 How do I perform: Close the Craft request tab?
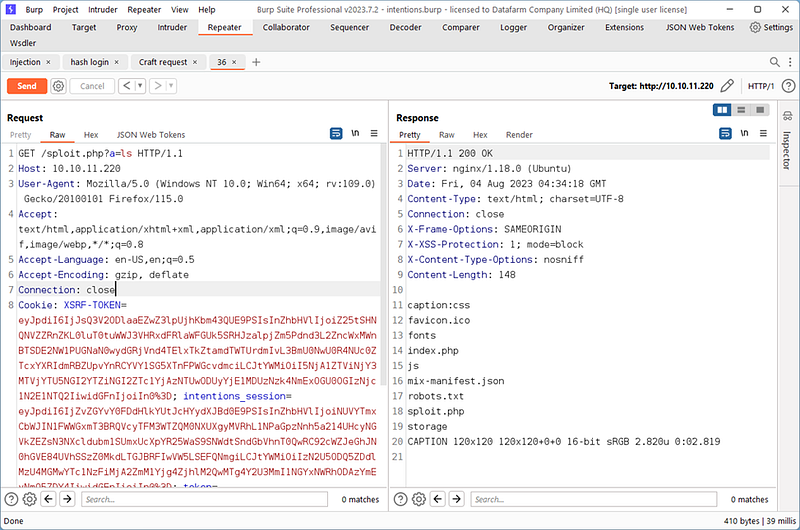[x=194, y=62]
